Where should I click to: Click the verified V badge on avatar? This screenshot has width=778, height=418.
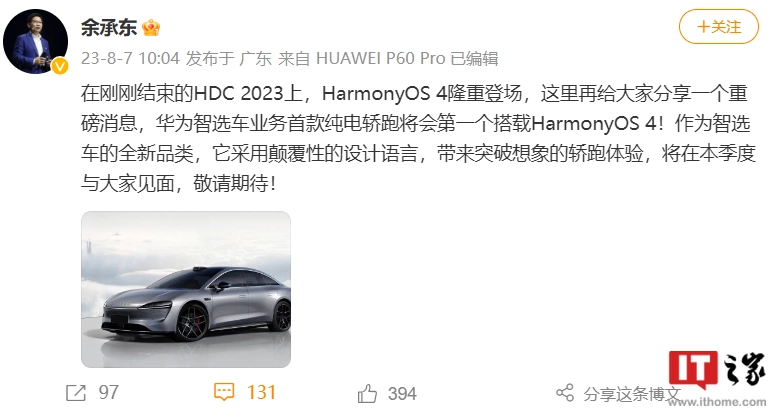pos(60,66)
